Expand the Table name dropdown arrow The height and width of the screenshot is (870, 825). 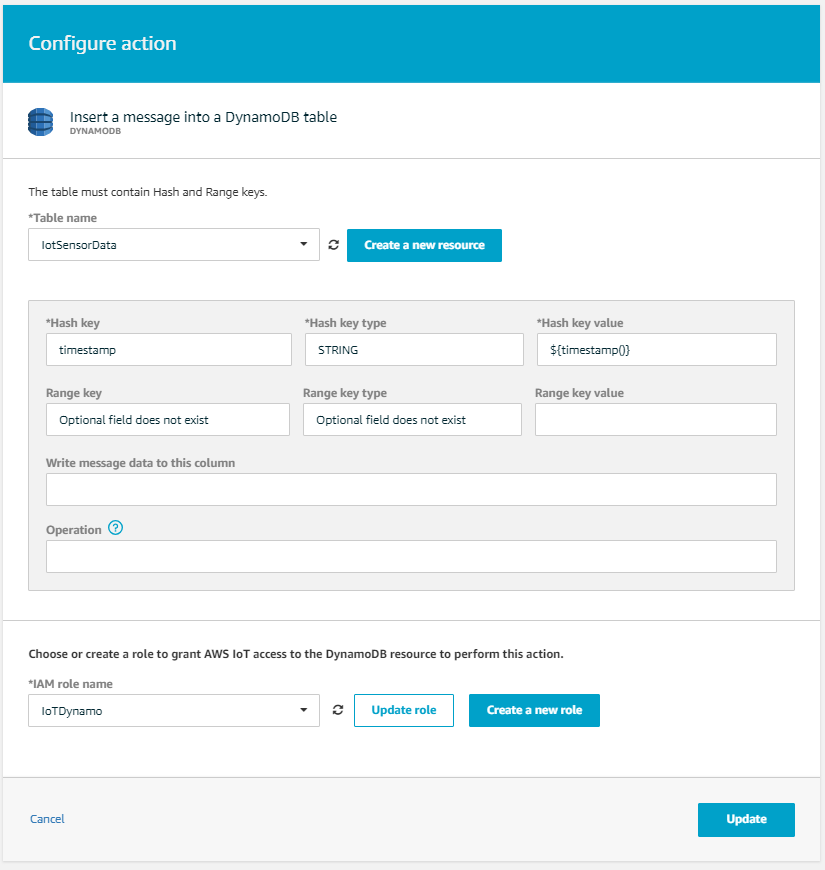(x=303, y=245)
